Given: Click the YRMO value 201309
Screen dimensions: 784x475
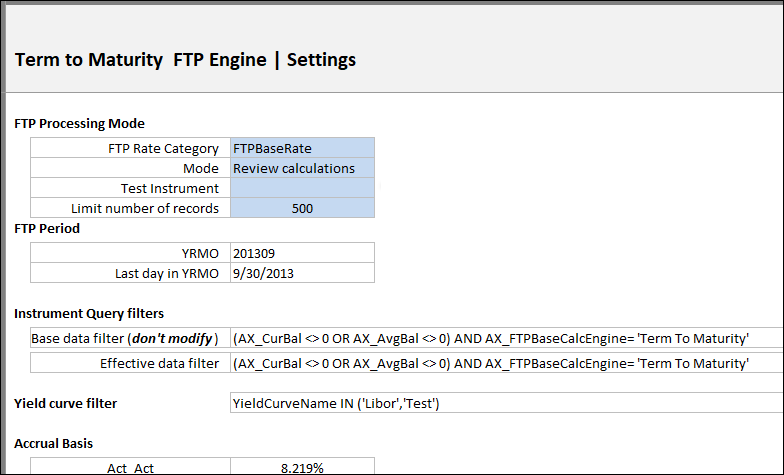Looking at the screenshot, I should click(x=302, y=253).
